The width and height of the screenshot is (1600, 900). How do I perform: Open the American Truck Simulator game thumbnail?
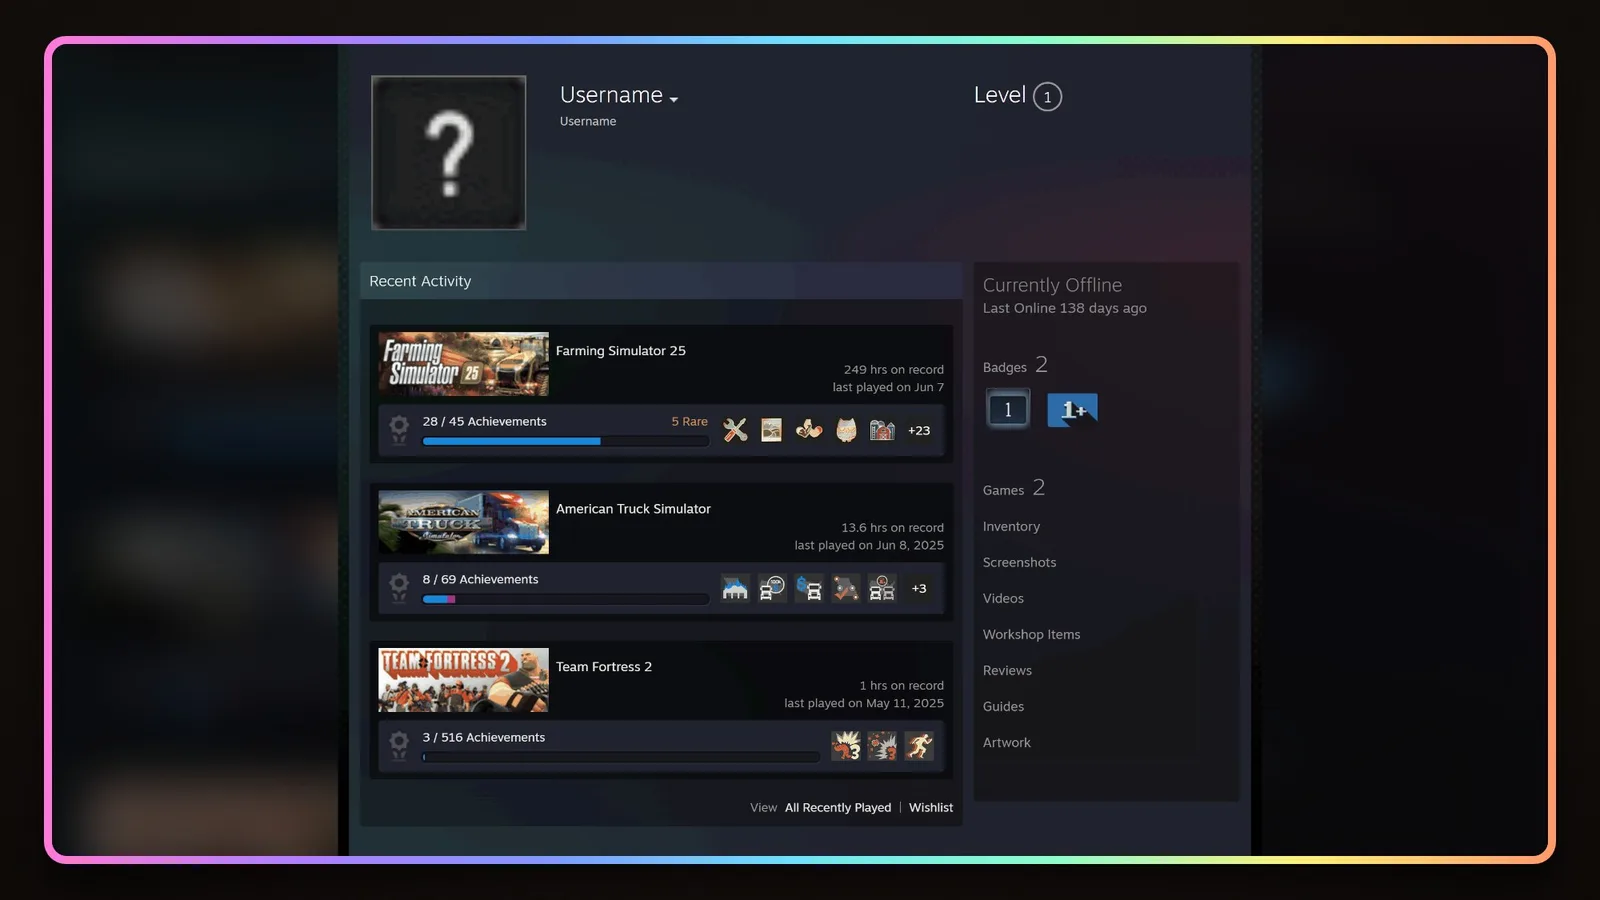tap(463, 522)
